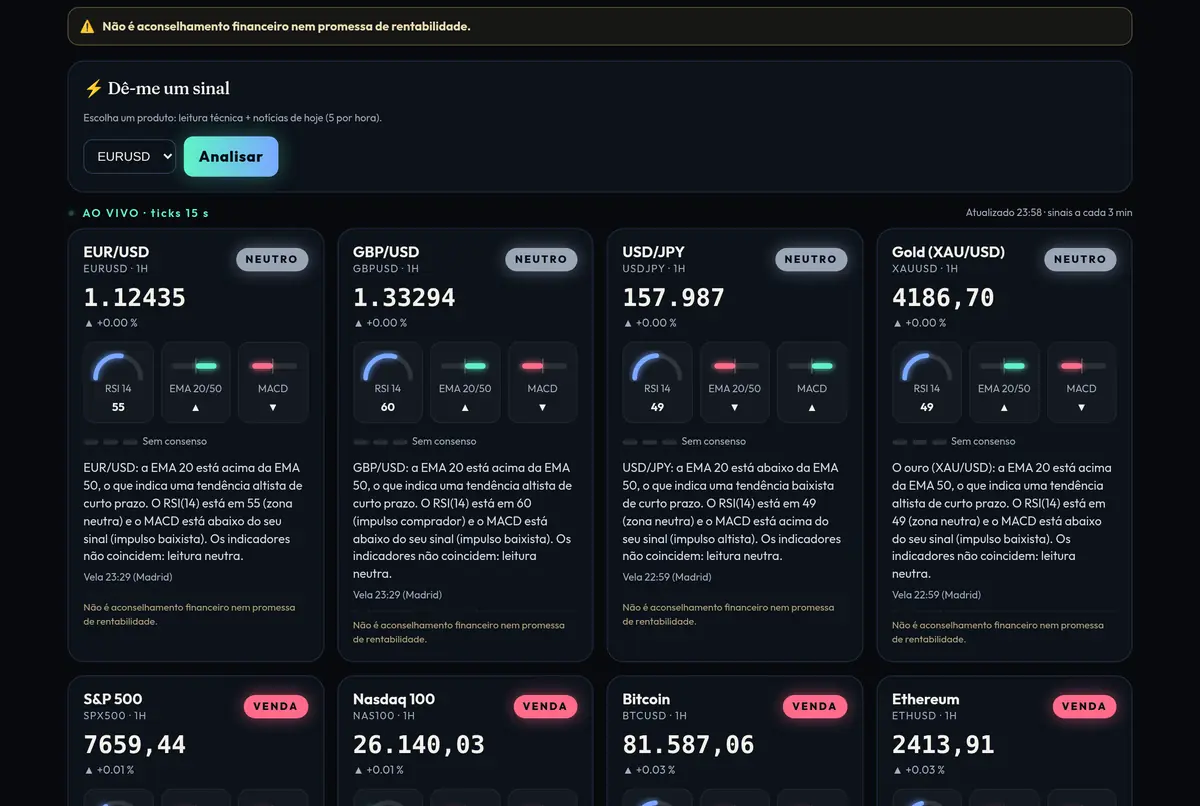Image resolution: width=1200 pixels, height=806 pixels.
Task: Click the RSI 14 gauge on the Gold card
Action: coord(927,382)
